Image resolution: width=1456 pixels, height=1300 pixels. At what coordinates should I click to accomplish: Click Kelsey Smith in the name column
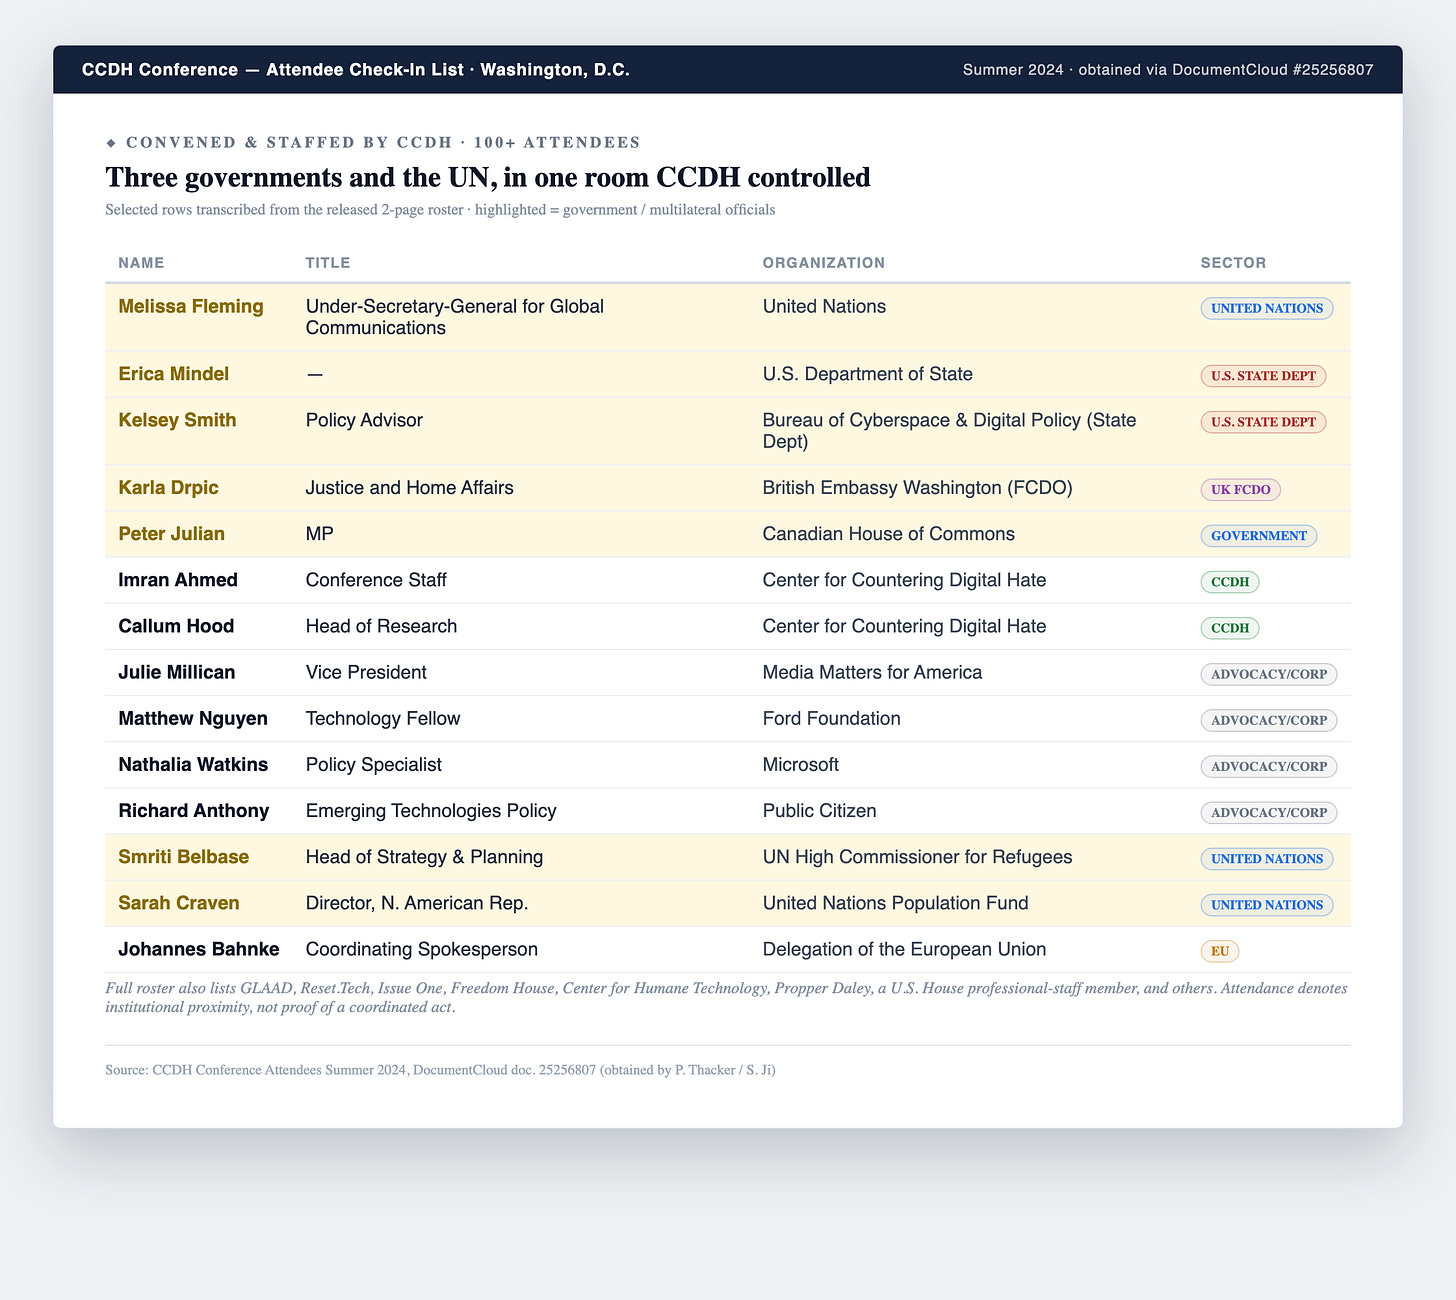click(177, 420)
